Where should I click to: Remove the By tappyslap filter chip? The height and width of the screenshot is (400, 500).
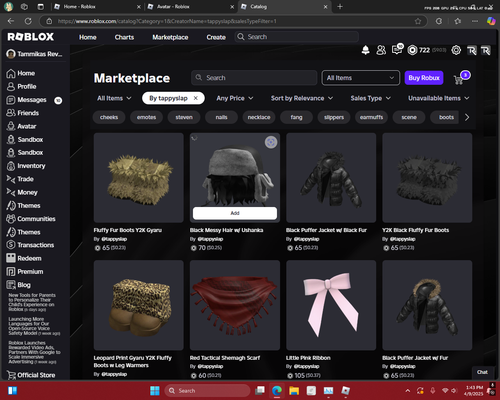[196, 98]
